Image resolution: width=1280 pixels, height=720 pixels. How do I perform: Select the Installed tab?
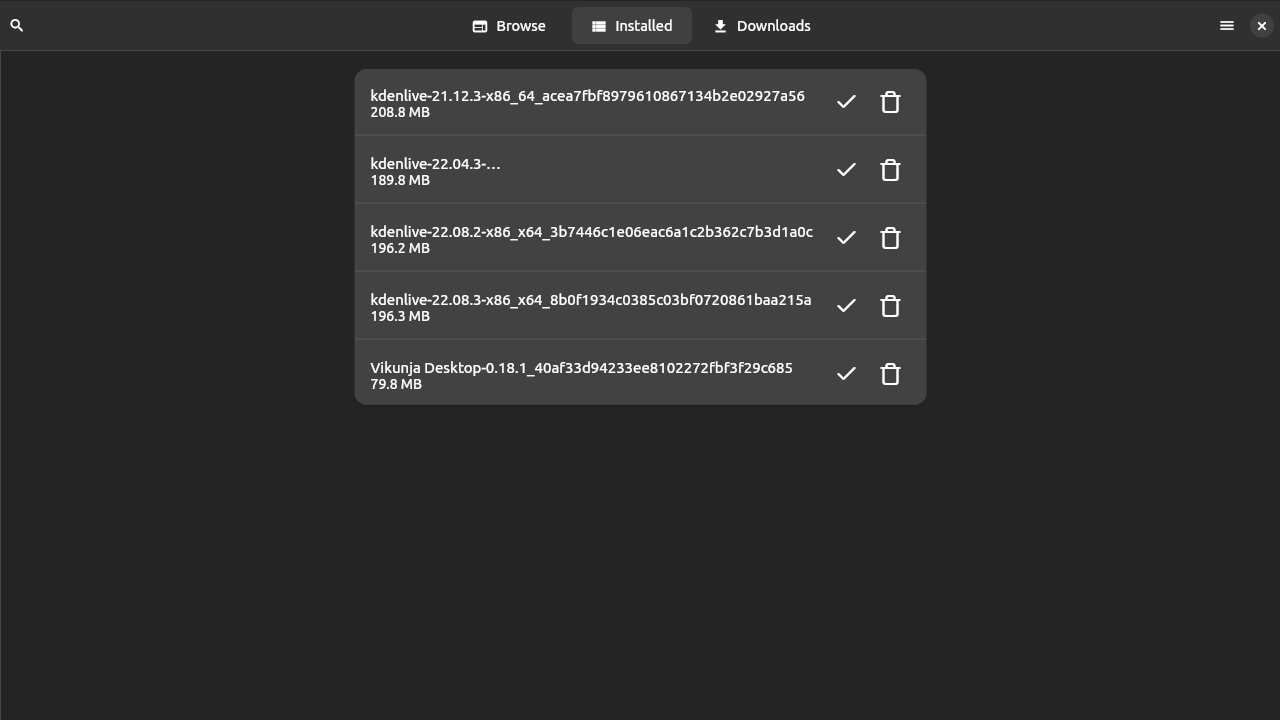click(631, 26)
